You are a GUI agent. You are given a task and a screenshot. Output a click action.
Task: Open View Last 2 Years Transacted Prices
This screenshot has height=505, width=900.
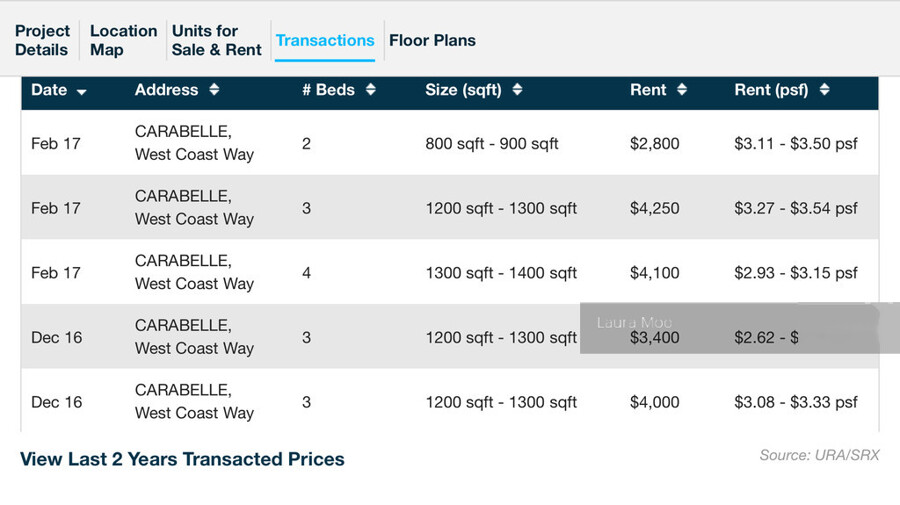coord(182,459)
